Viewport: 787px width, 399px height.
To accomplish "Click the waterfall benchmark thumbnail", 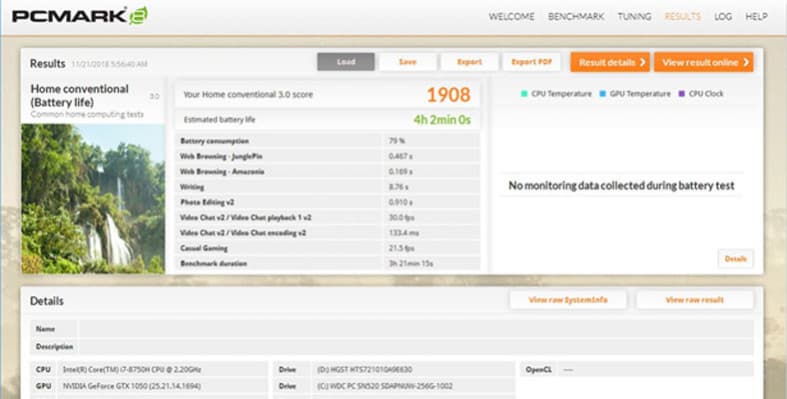I will point(93,199).
